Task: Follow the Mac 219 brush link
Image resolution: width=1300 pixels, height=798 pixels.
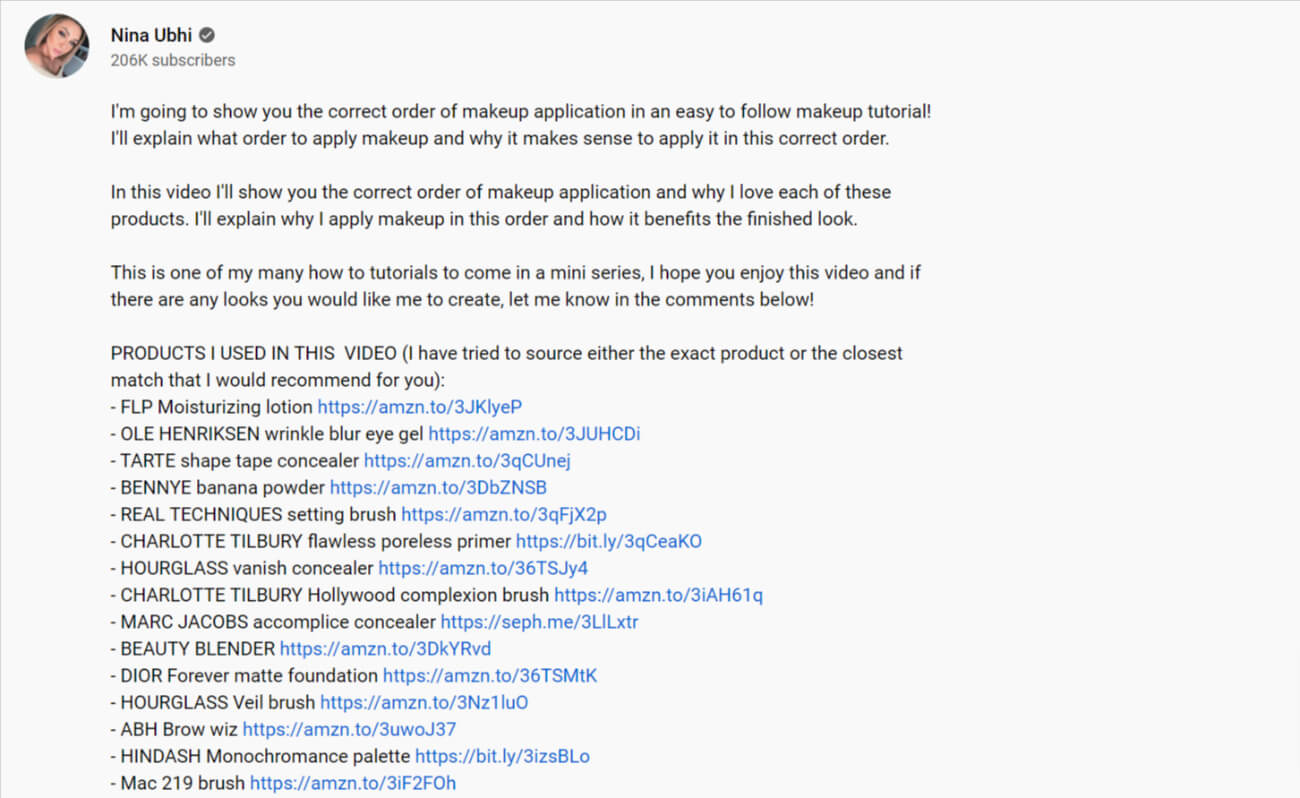Action: pos(353,785)
